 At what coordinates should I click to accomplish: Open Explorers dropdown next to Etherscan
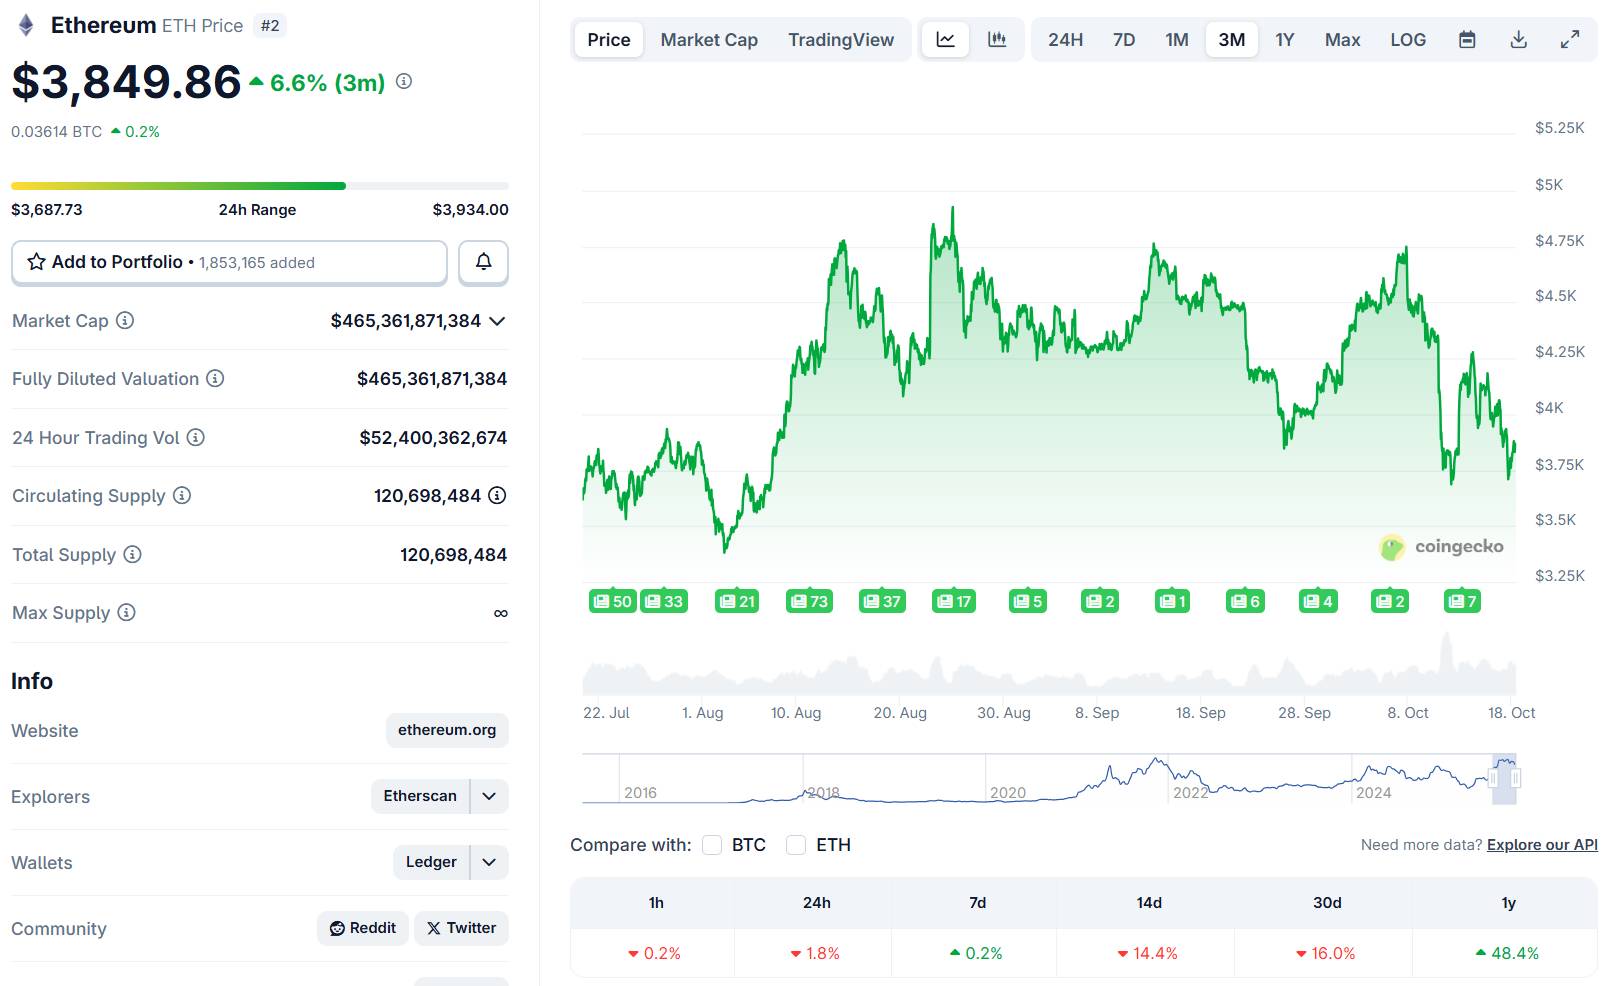click(x=489, y=796)
